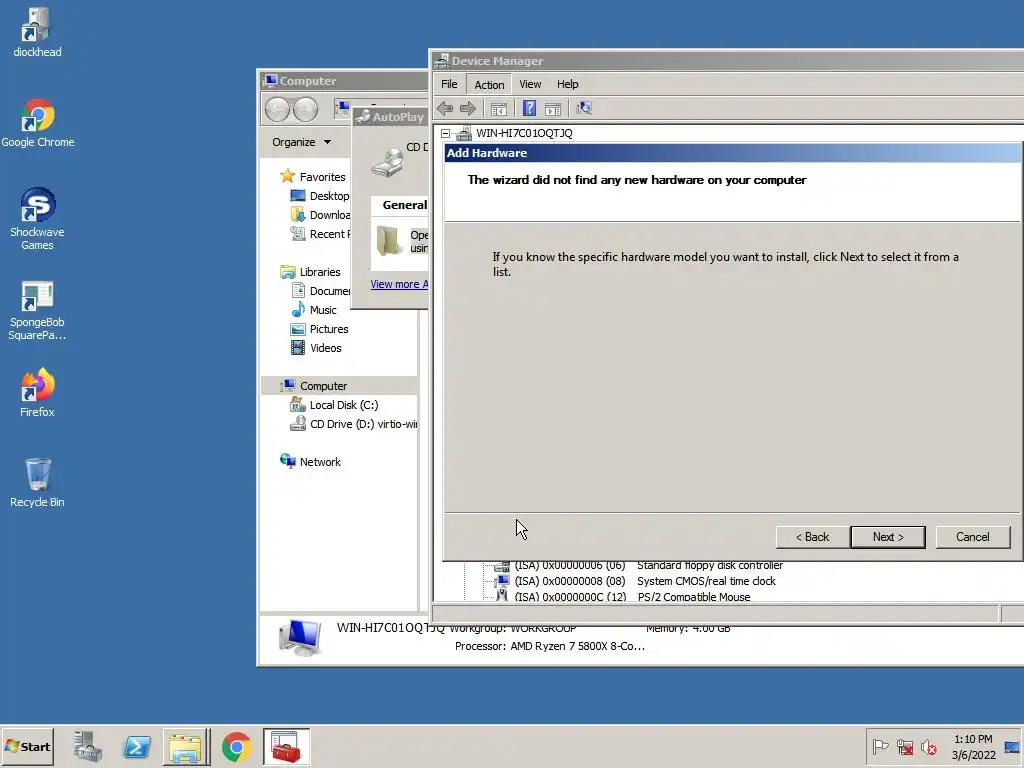Open SpongeBob SquarePants desktop shortcut
Screen dimensions: 1024x768
pyautogui.click(x=37, y=310)
